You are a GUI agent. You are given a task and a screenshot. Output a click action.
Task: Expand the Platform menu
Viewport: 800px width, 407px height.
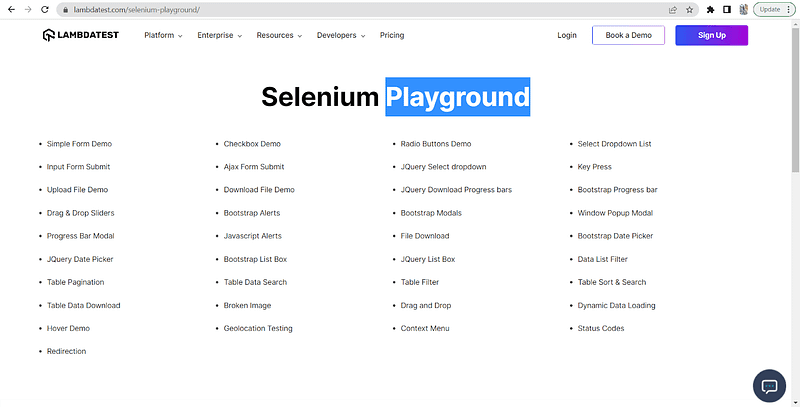click(x=163, y=35)
